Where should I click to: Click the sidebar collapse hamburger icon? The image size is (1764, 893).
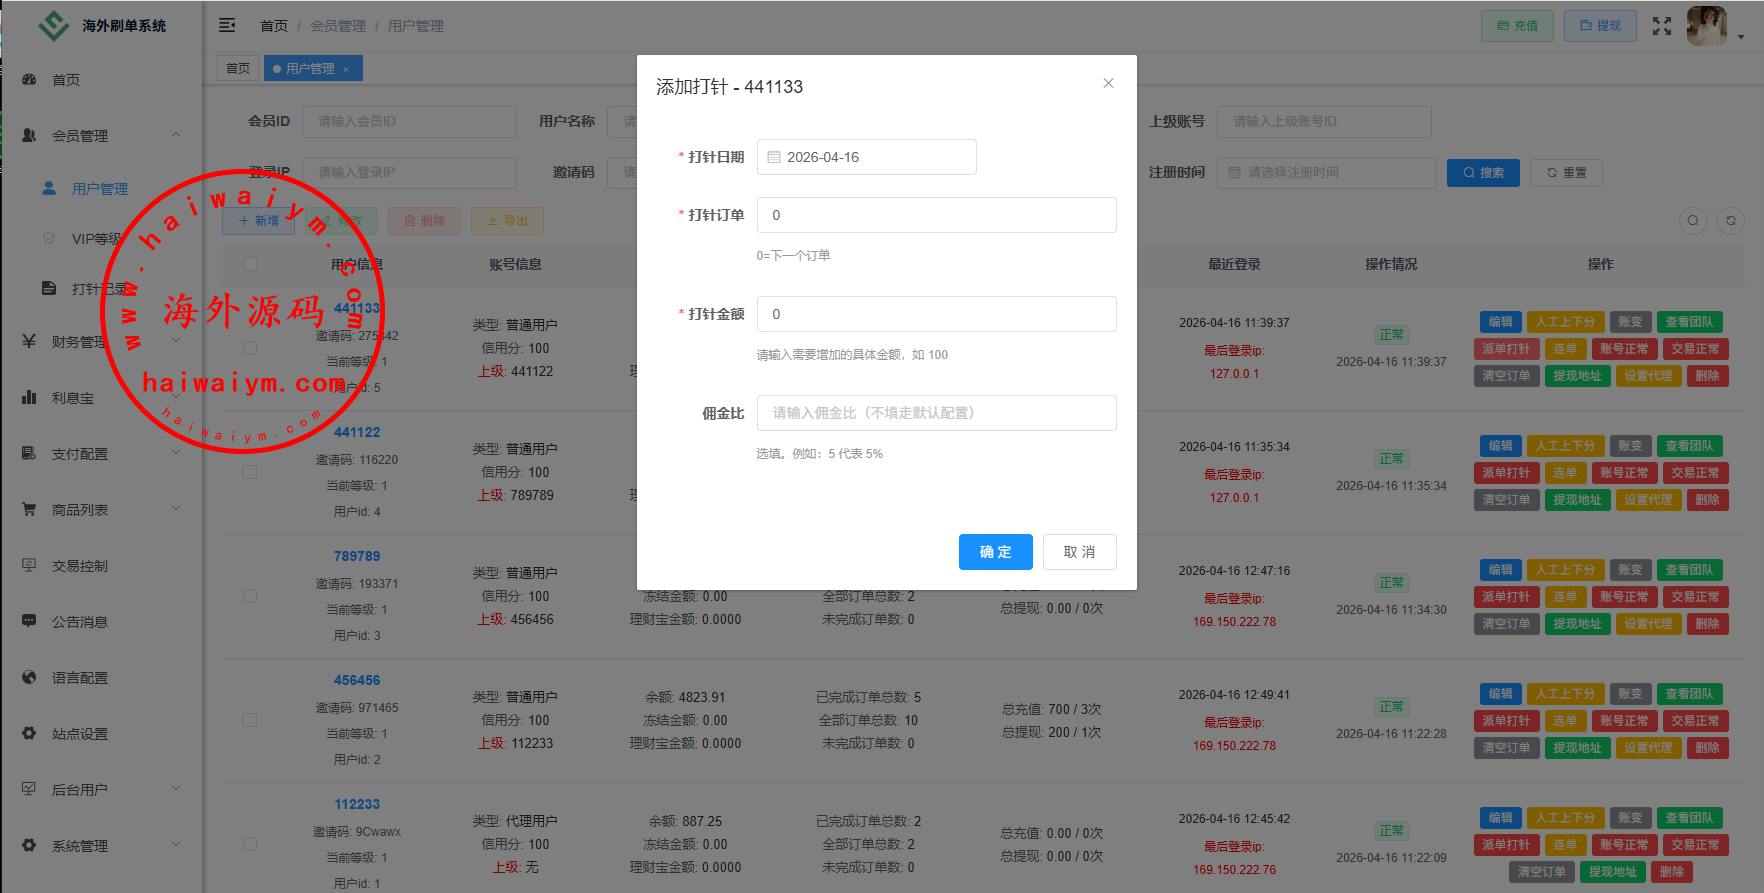pos(227,25)
